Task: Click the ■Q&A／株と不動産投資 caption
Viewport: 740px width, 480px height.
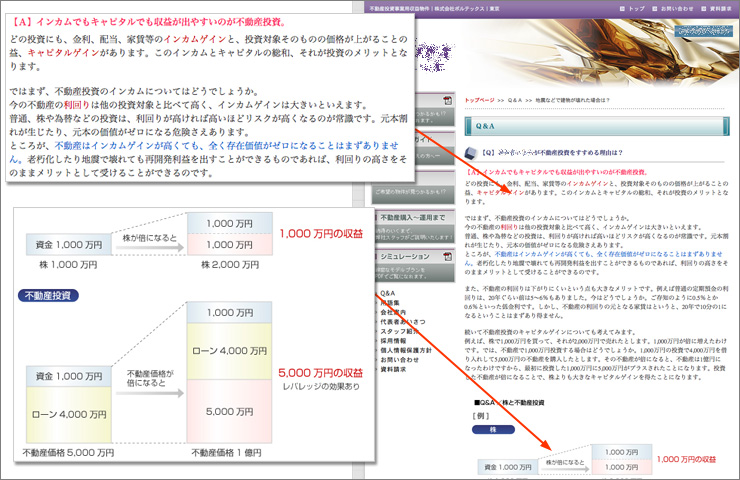Action: (509, 403)
